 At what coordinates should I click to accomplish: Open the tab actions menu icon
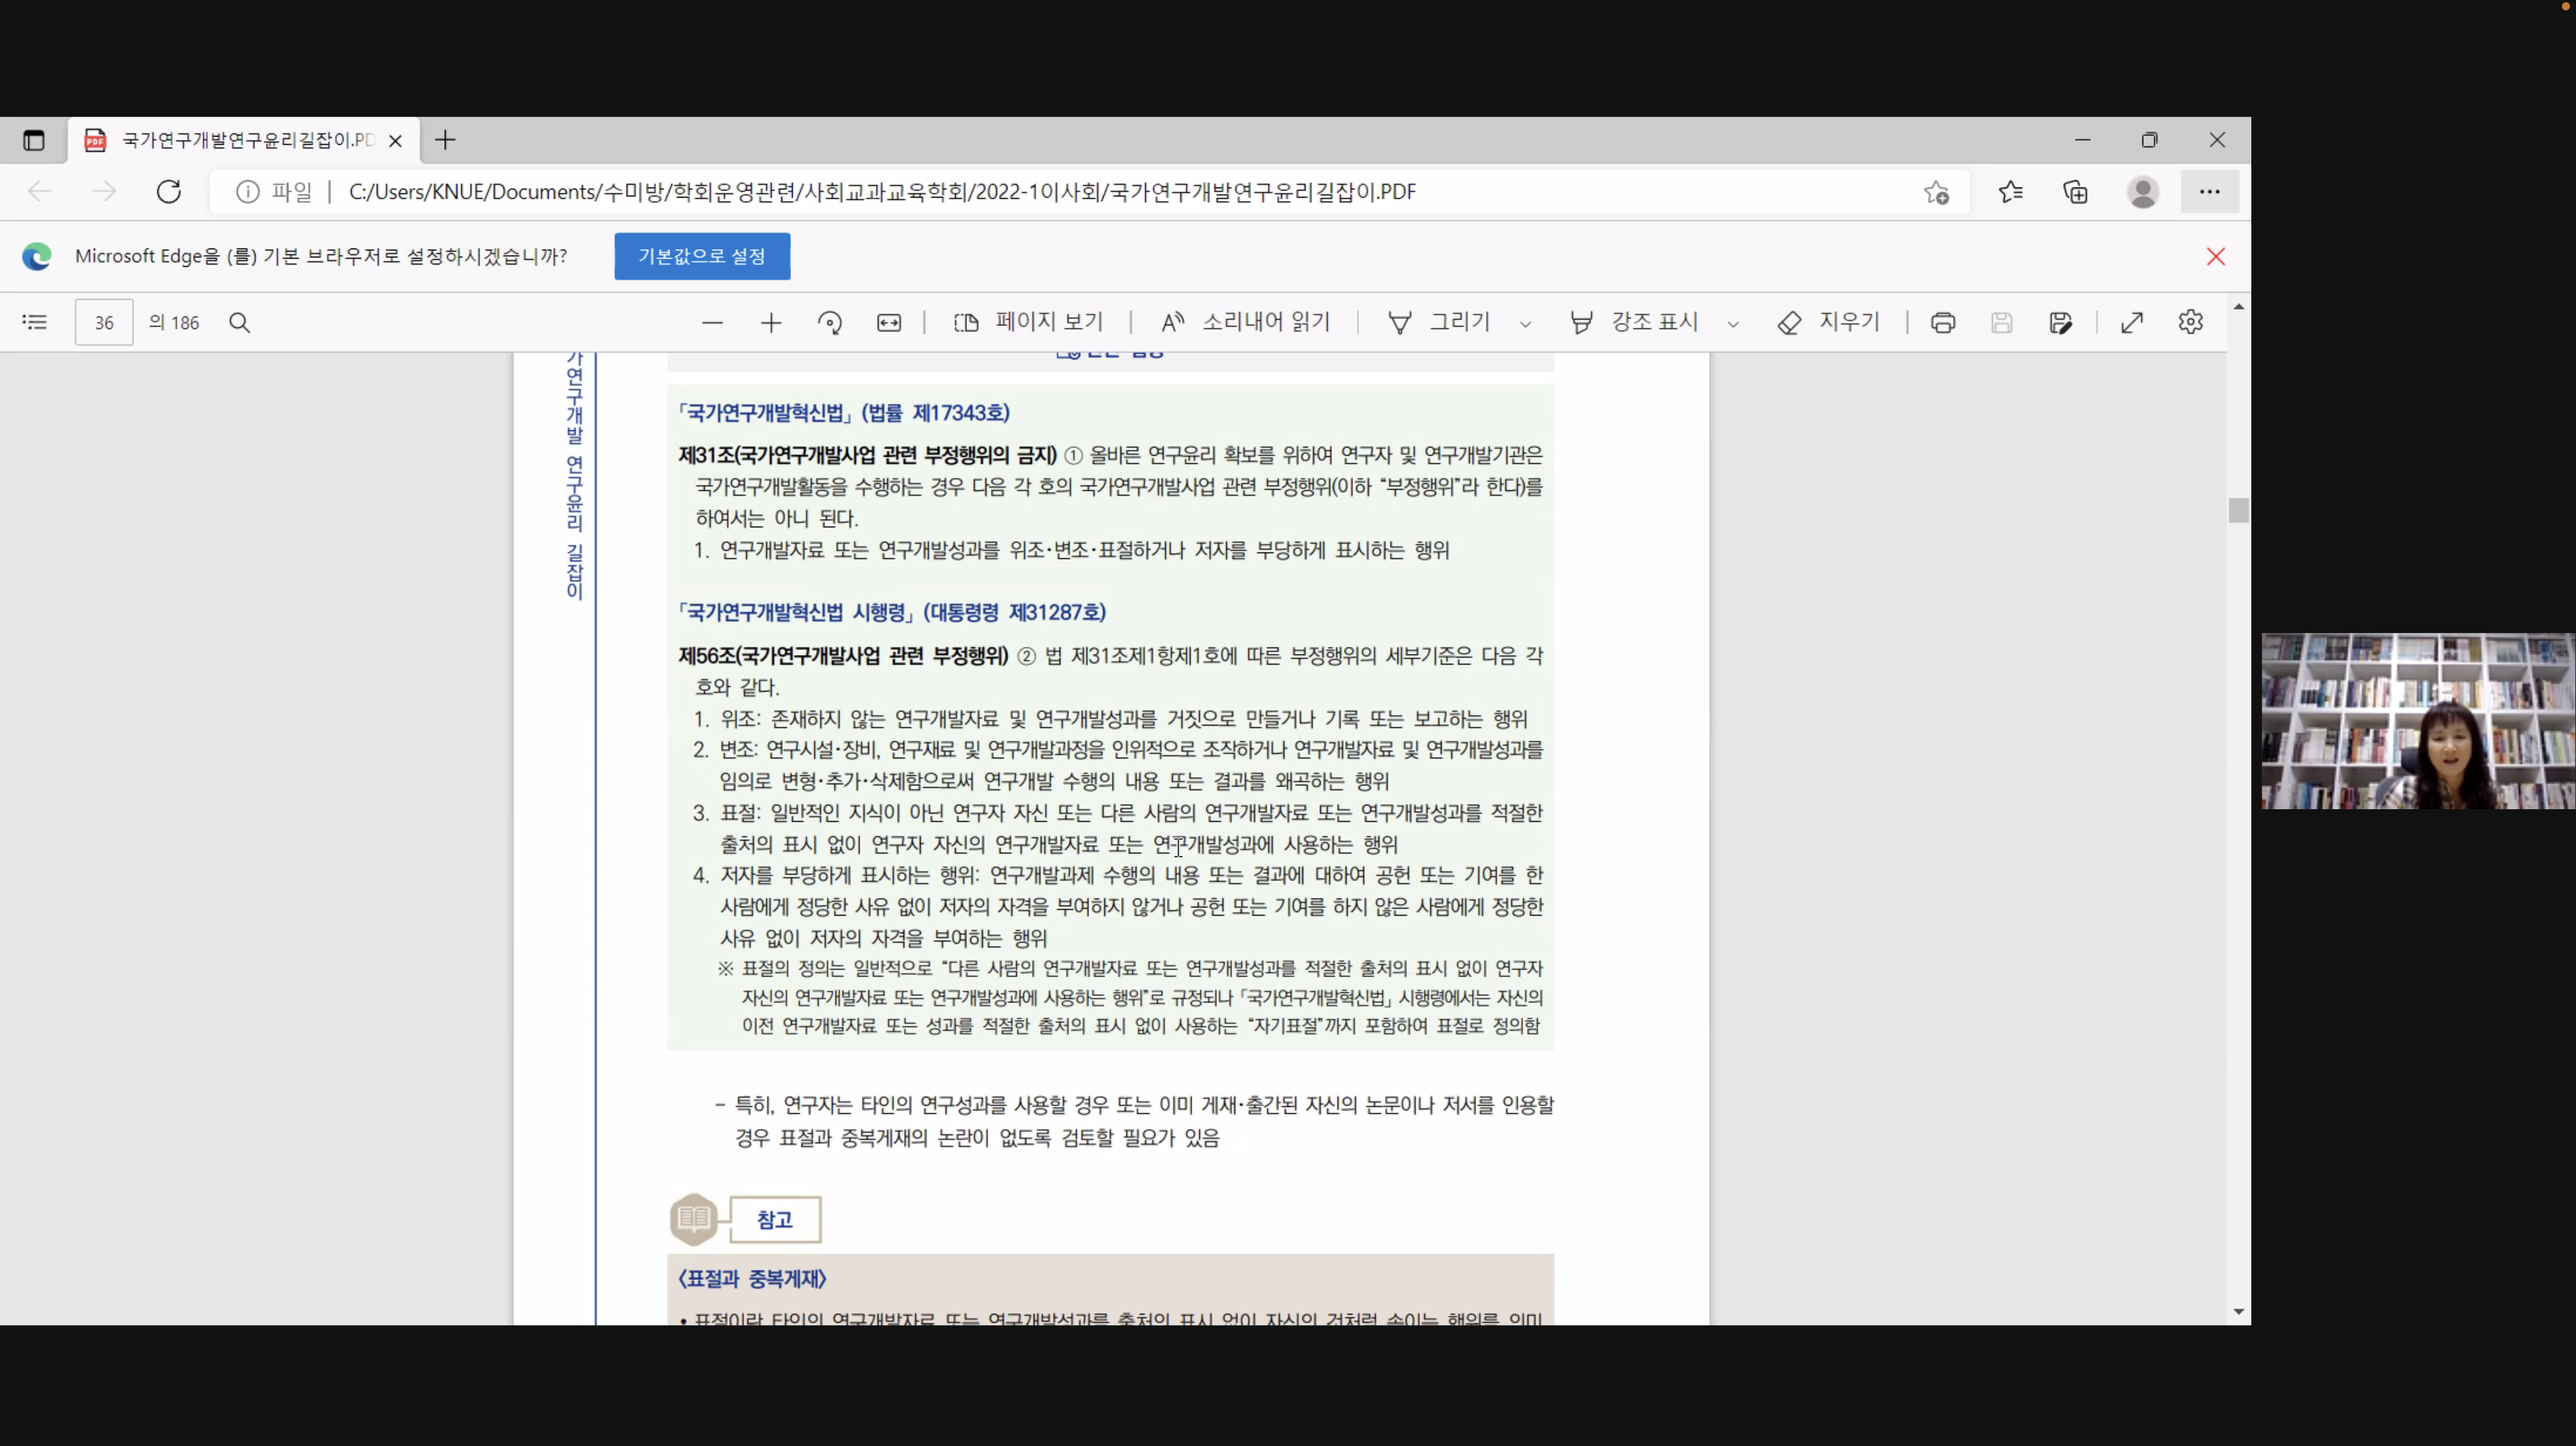tap(34, 140)
